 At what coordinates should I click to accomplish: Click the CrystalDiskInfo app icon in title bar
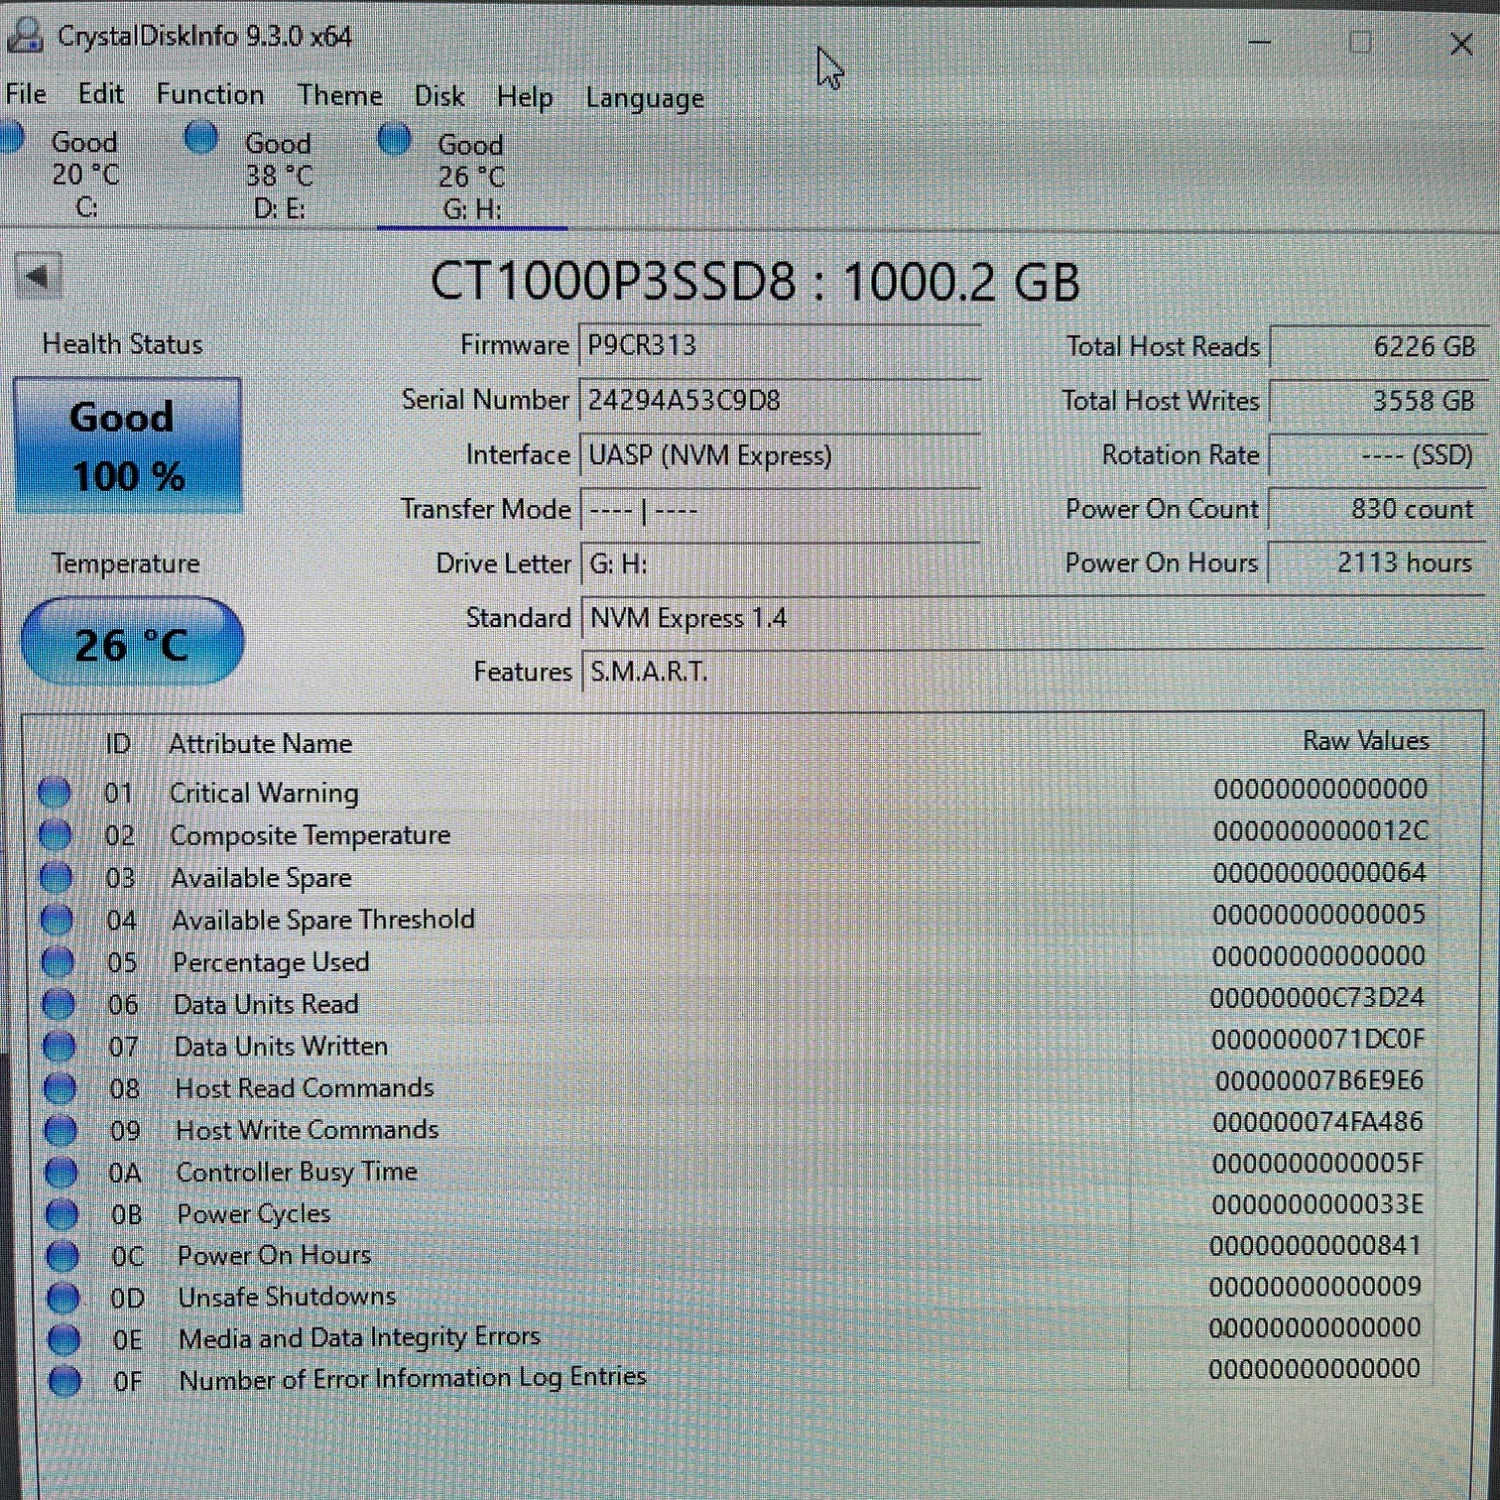(x=25, y=35)
